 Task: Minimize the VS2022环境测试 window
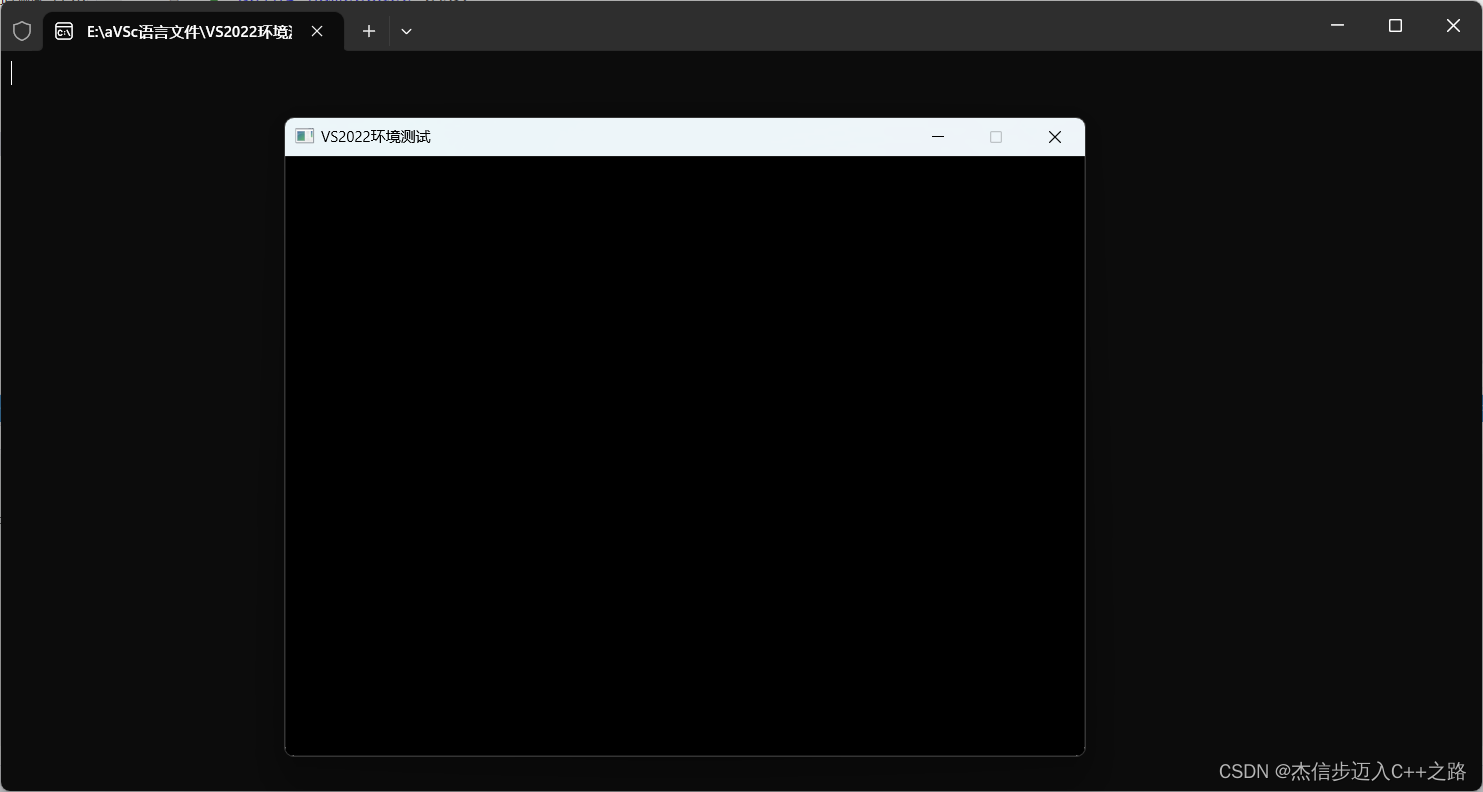938,137
